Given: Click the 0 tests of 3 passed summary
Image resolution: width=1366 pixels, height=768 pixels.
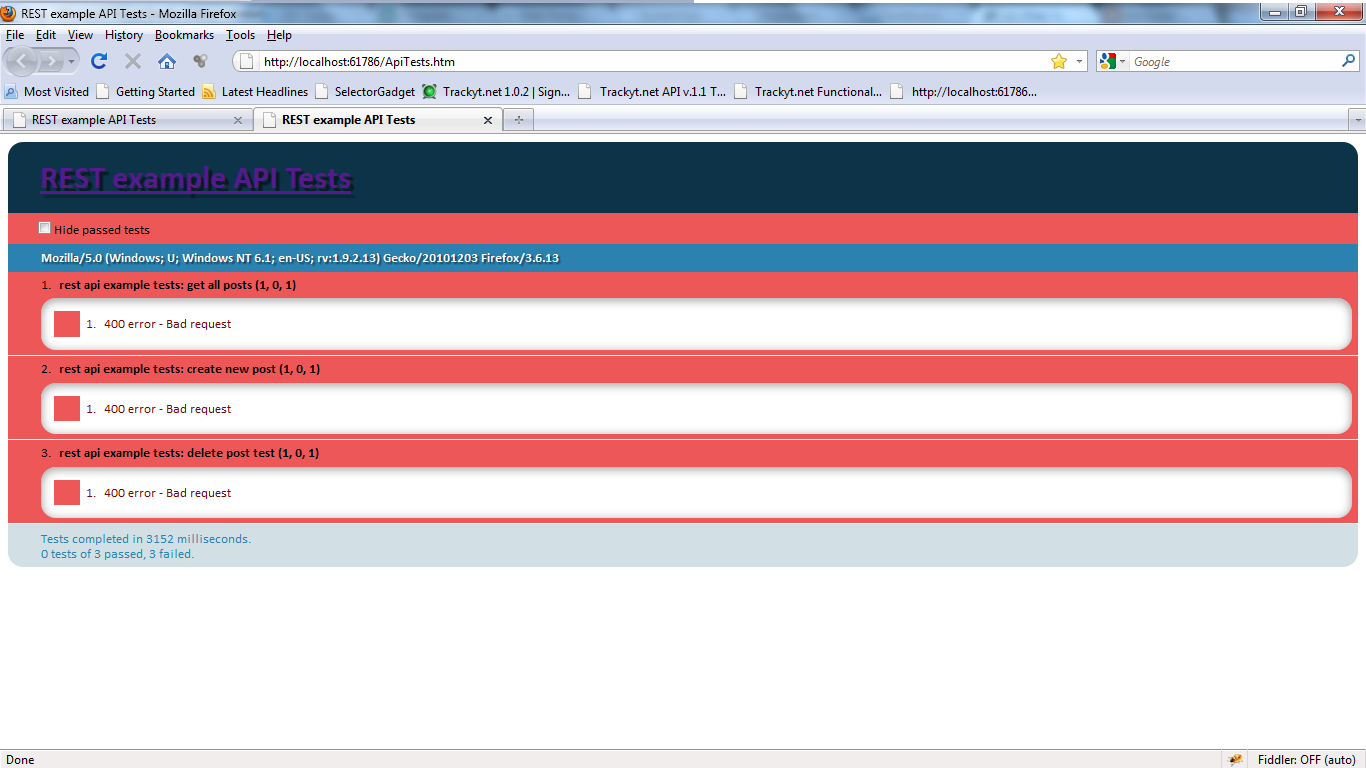Looking at the screenshot, I should click(118, 554).
